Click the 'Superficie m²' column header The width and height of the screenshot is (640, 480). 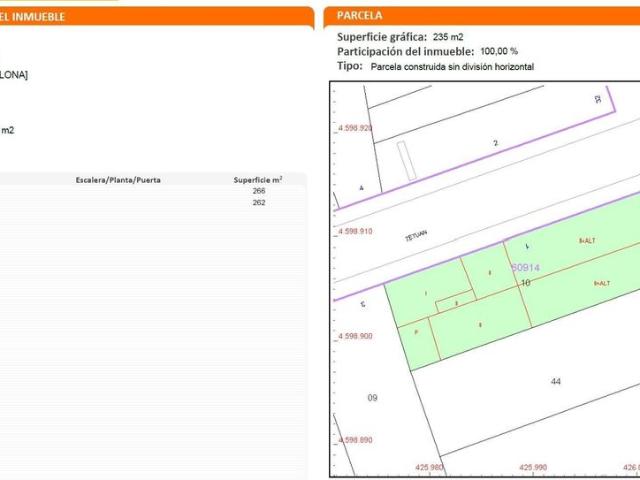click(258, 180)
